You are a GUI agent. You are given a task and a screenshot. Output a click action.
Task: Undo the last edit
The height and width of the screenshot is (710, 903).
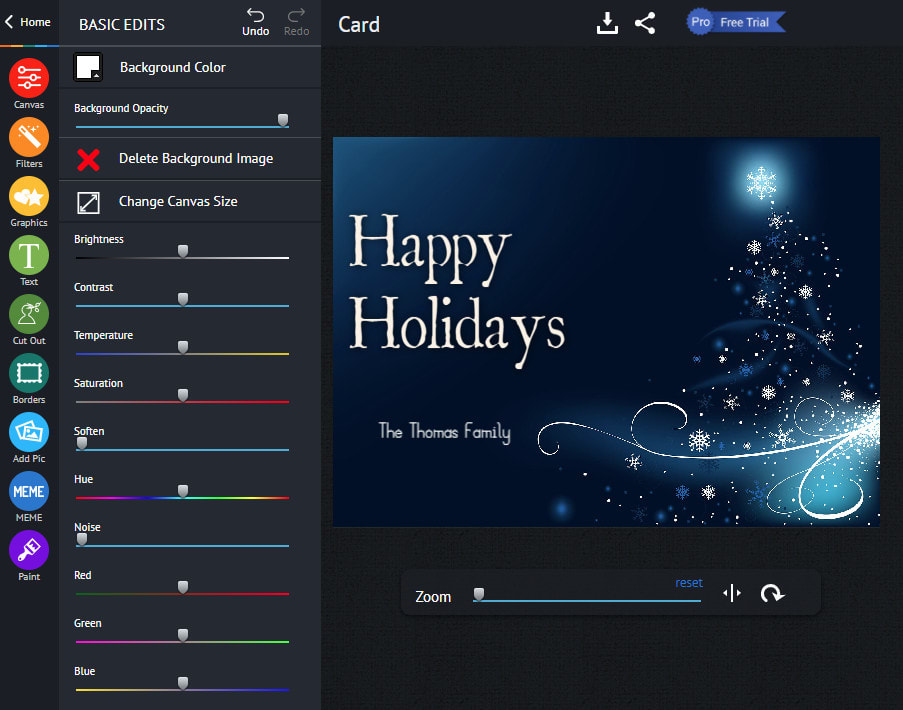pos(255,22)
